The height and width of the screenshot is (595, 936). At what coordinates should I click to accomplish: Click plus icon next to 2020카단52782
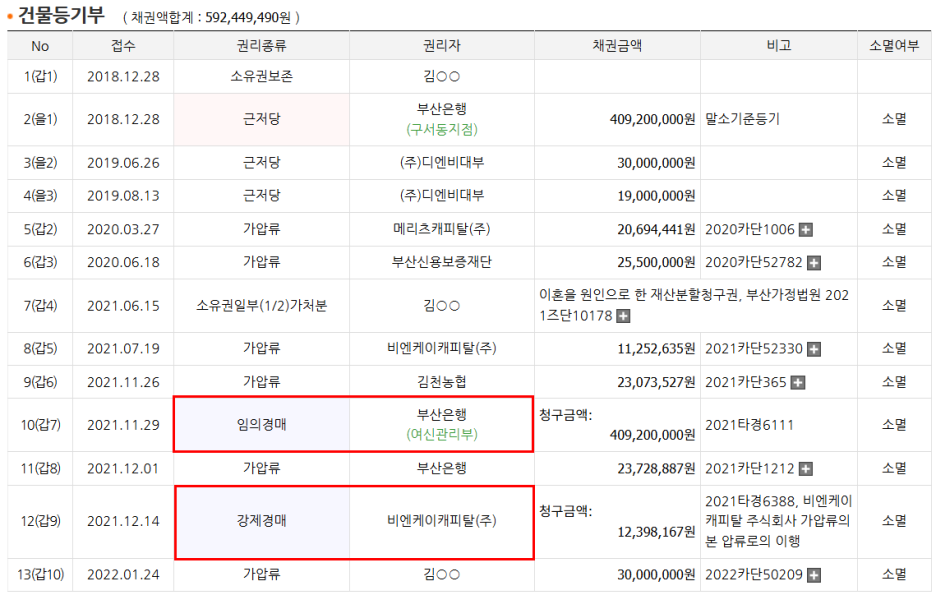pyautogui.click(x=814, y=263)
